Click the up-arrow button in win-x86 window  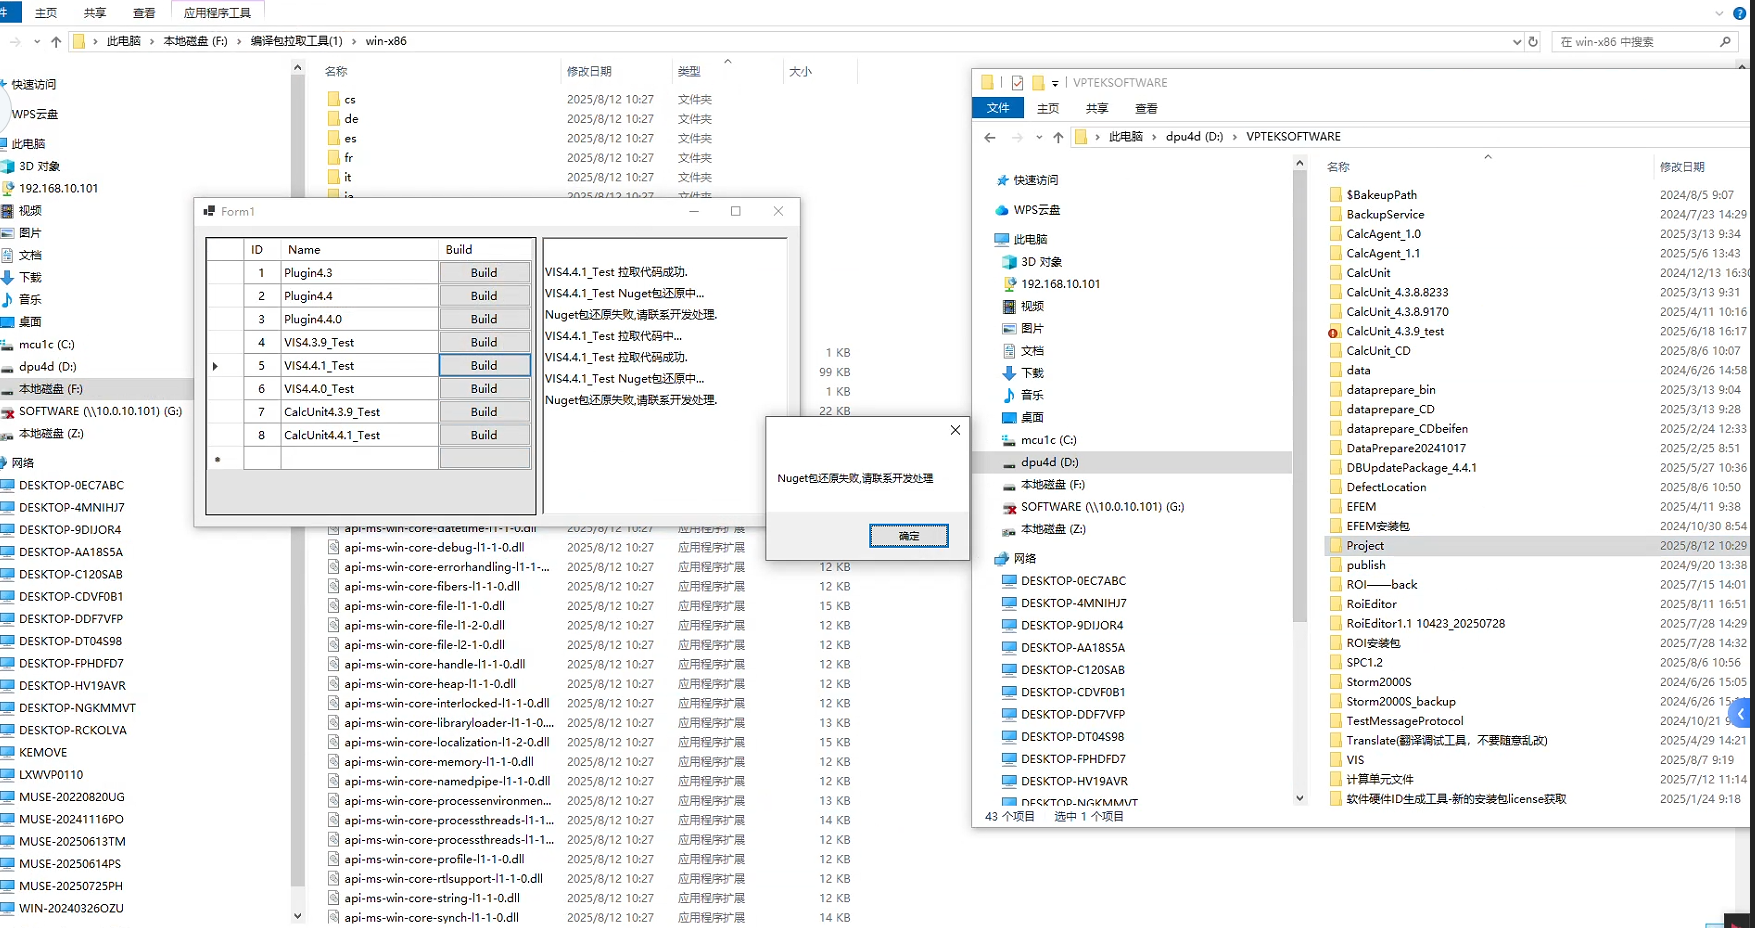click(x=56, y=42)
